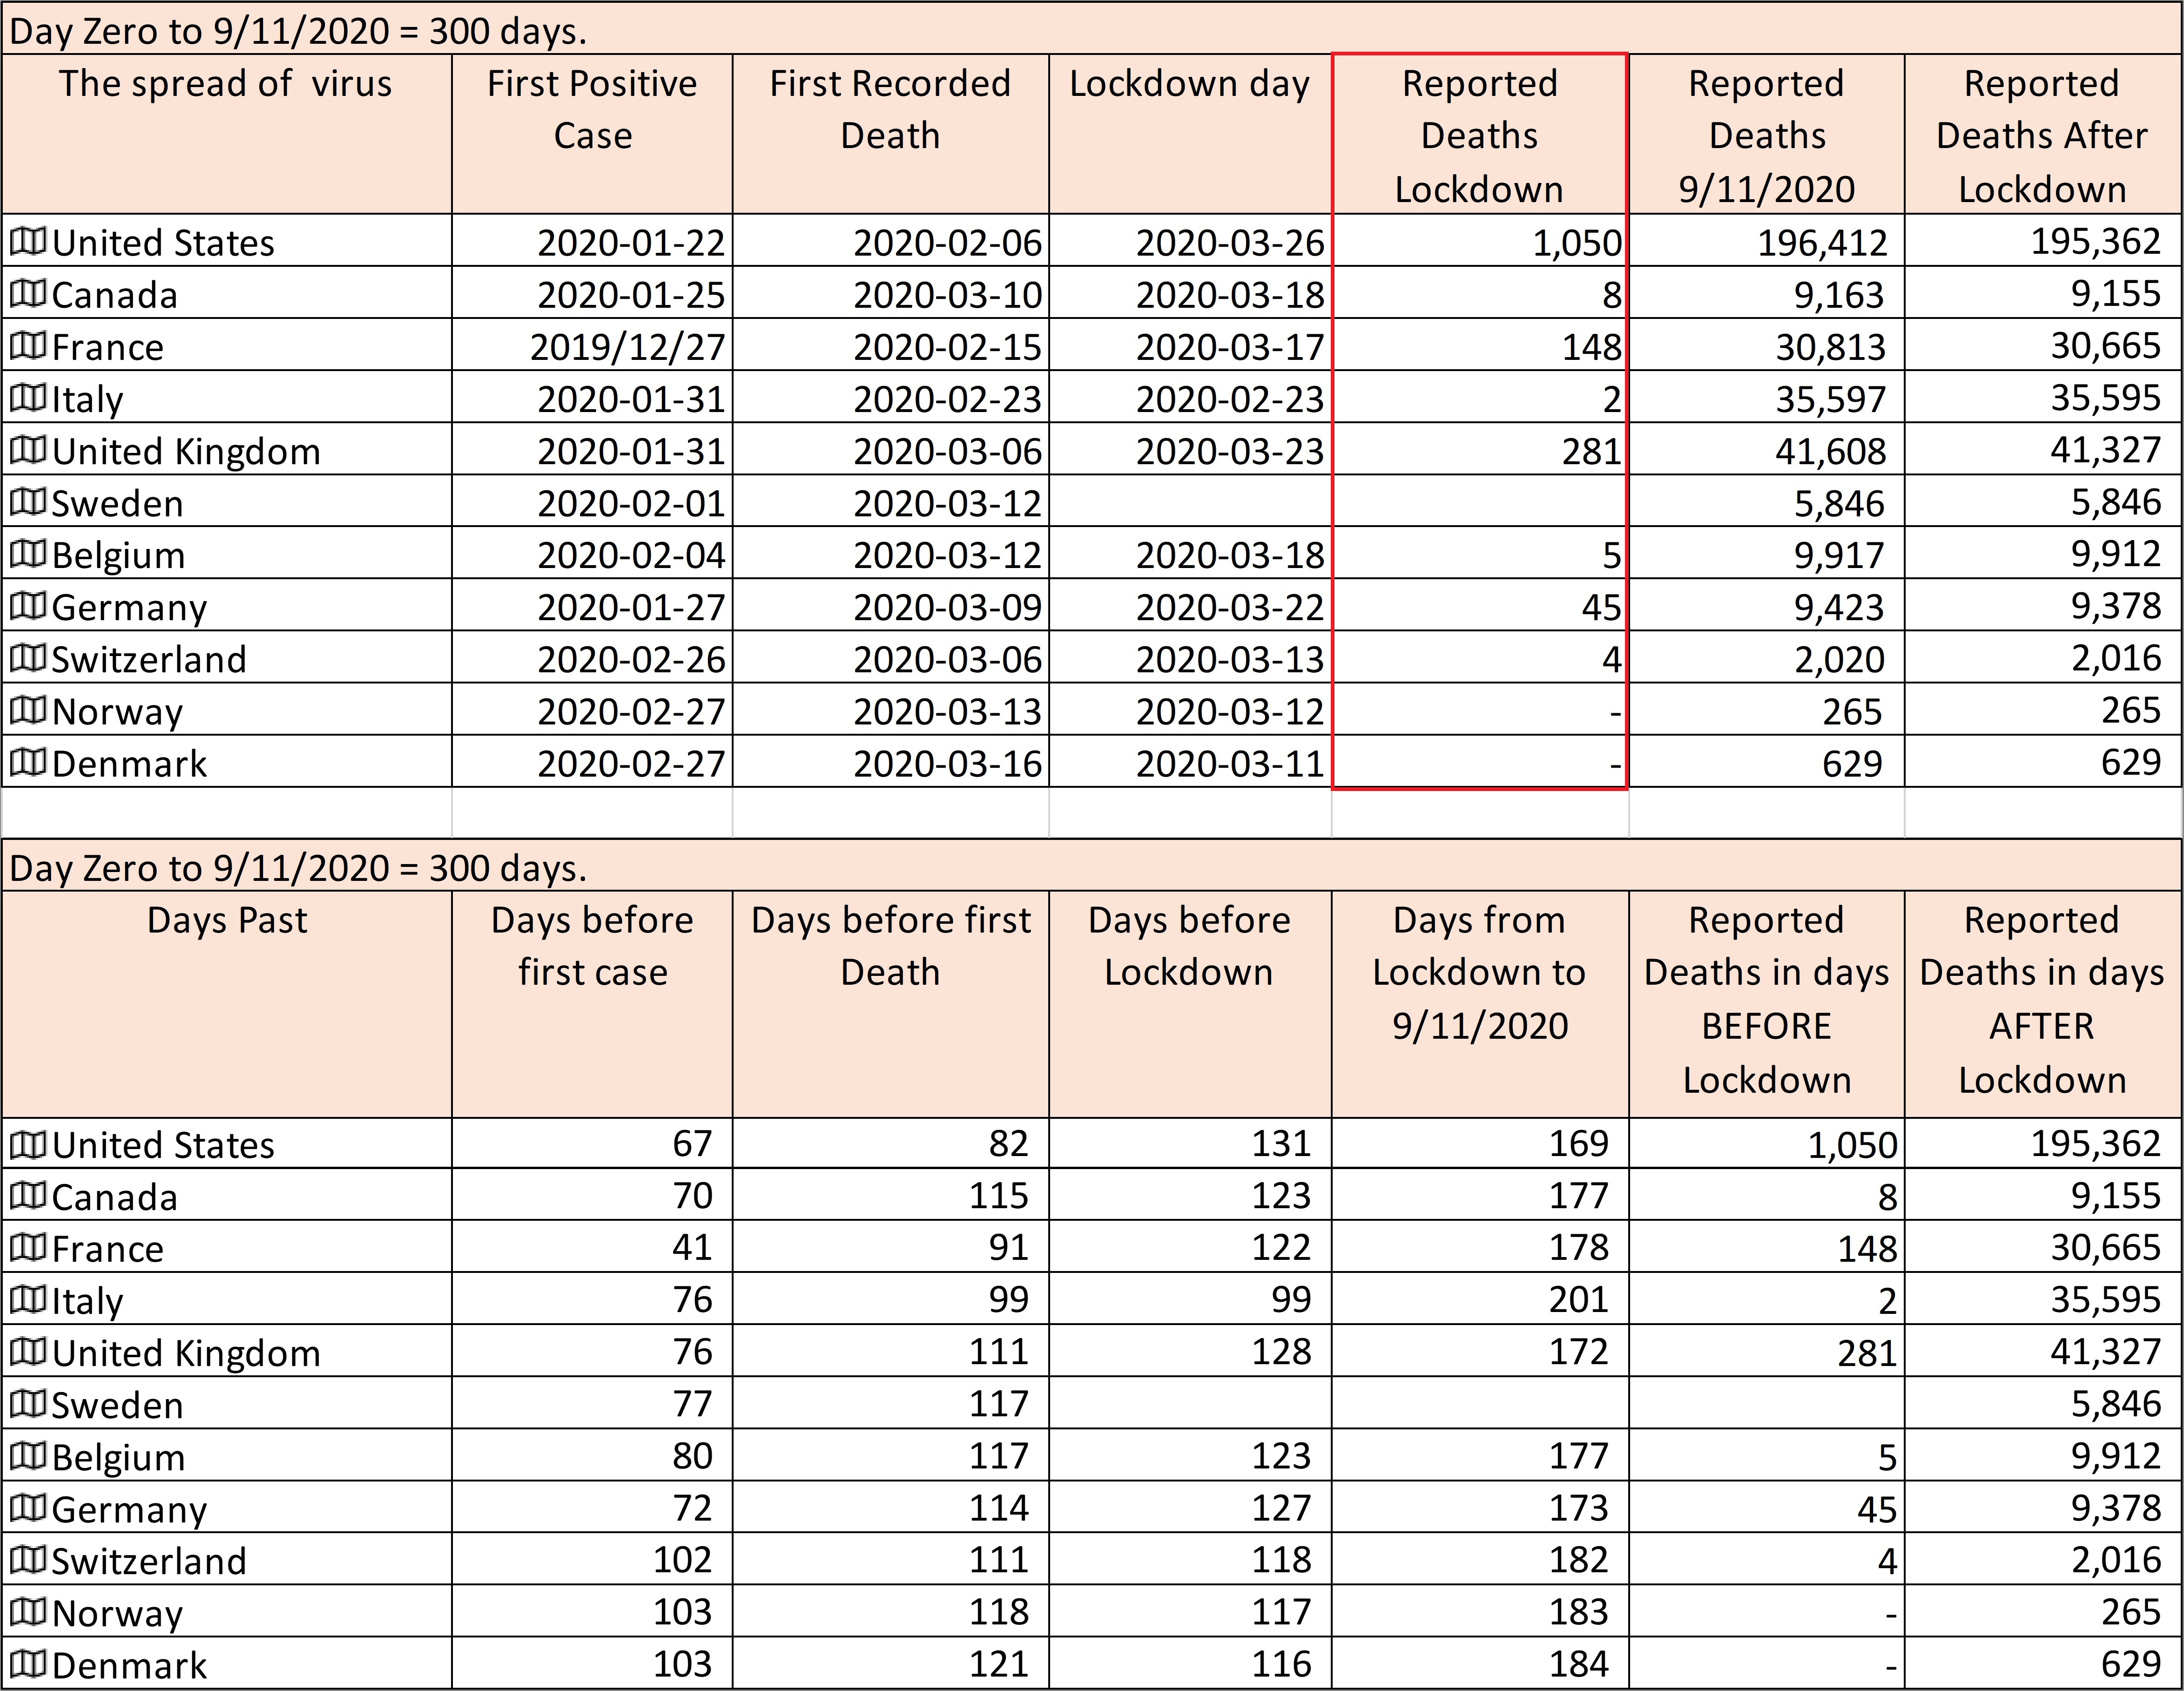Viewport: 2184px width, 1691px height.
Task: Select the 'Days before first Death' header cell
Action: (x=890, y=1004)
